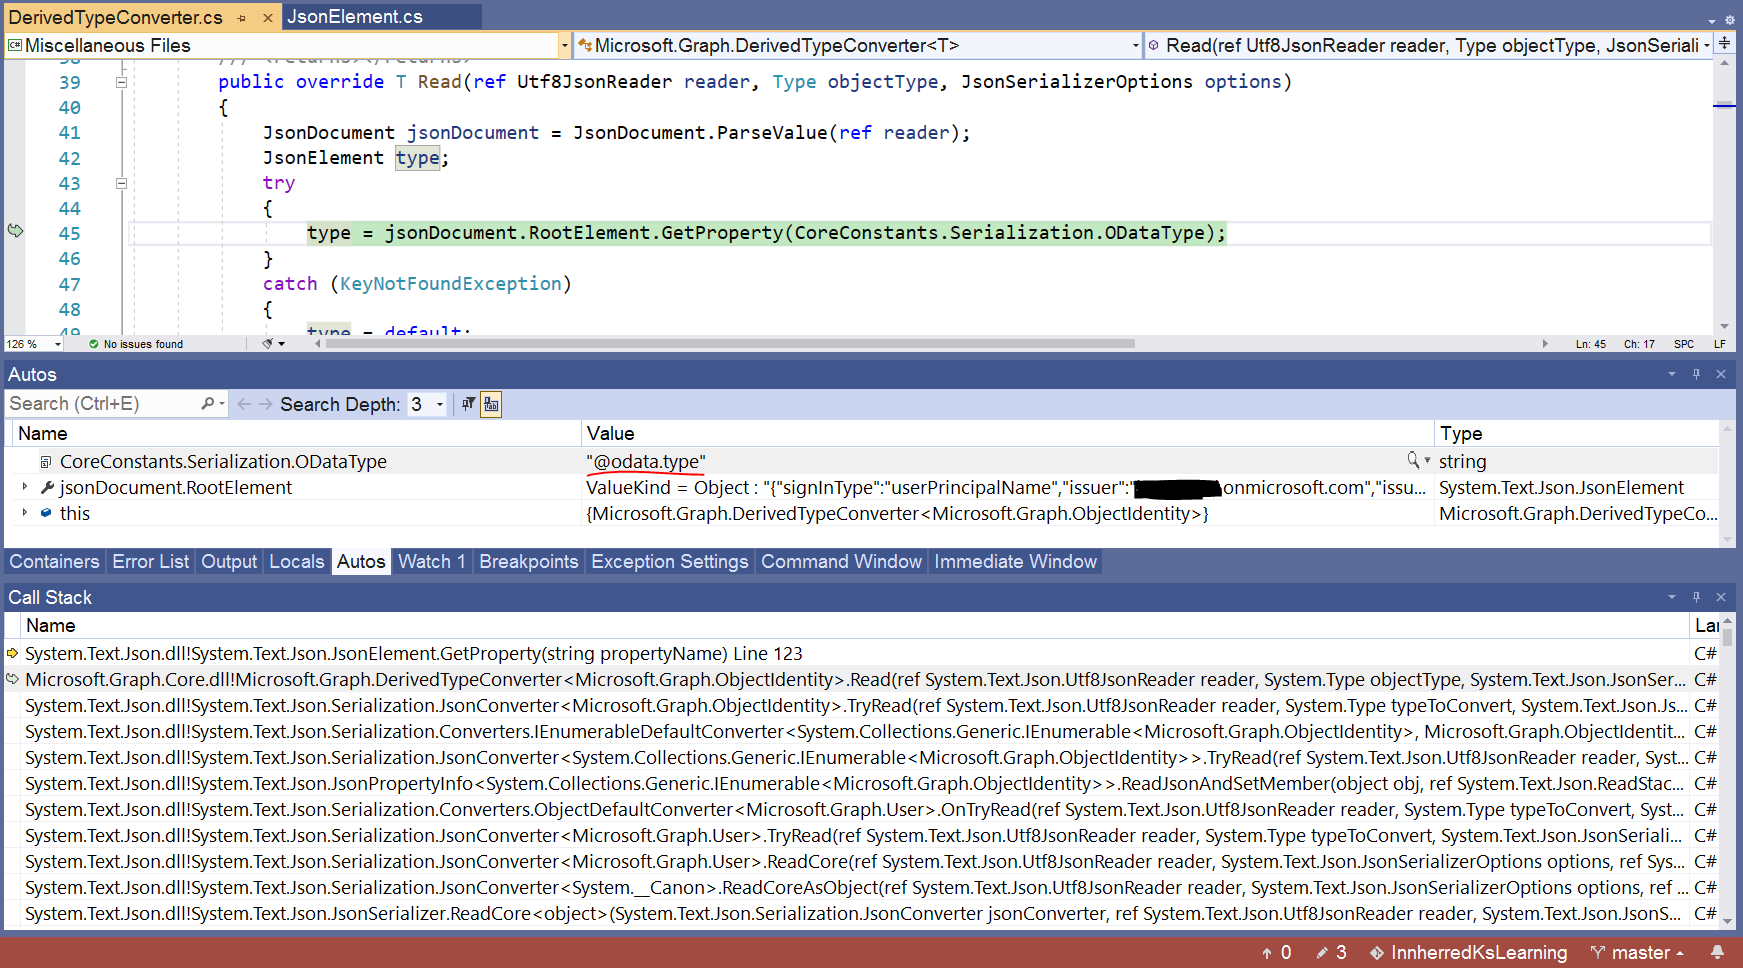This screenshot has width=1743, height=968.
Task: Expand jsonDocument.RootElement in the Autos window
Action: click(x=24, y=487)
